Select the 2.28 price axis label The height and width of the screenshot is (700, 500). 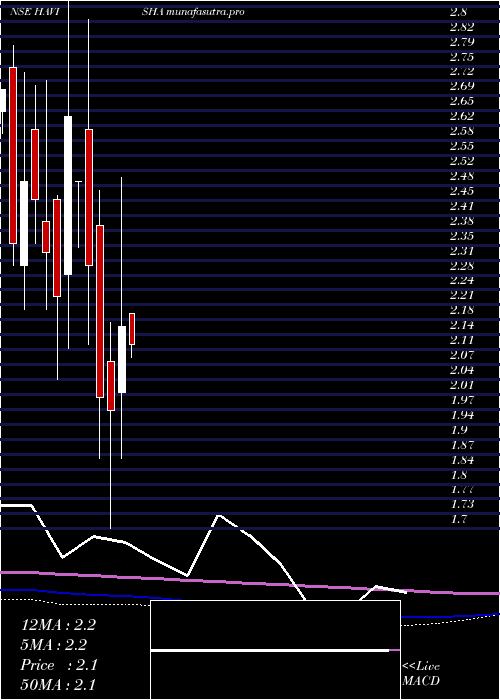coord(462,266)
